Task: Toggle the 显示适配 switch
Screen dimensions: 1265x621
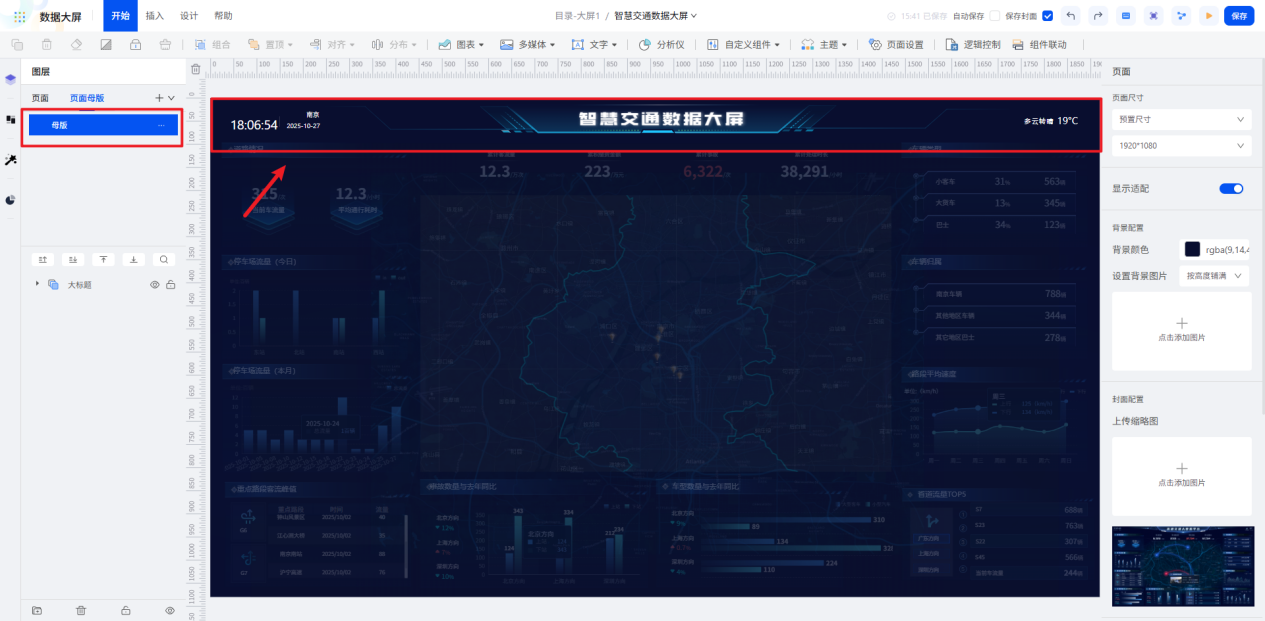Action: [1231, 188]
